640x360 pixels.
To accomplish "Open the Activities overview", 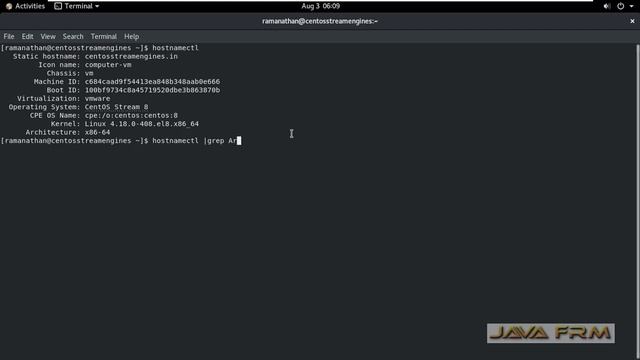I will click(25, 6).
